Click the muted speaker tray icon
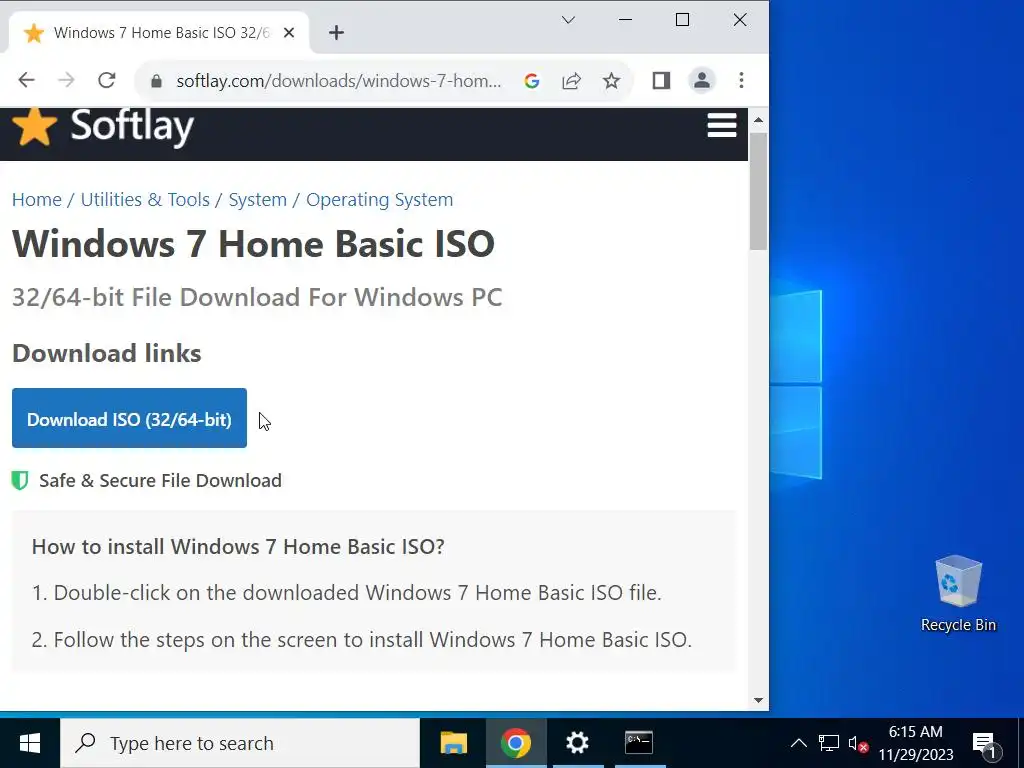This screenshot has width=1024, height=768. 857,743
